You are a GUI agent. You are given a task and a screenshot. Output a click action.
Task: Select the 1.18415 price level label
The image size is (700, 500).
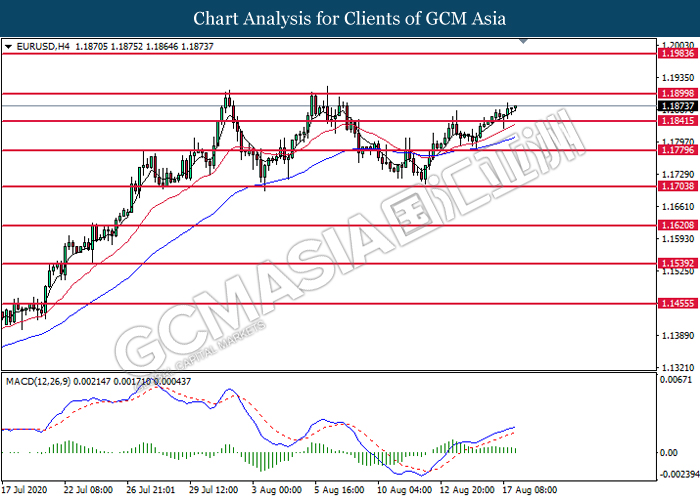pyautogui.click(x=678, y=121)
